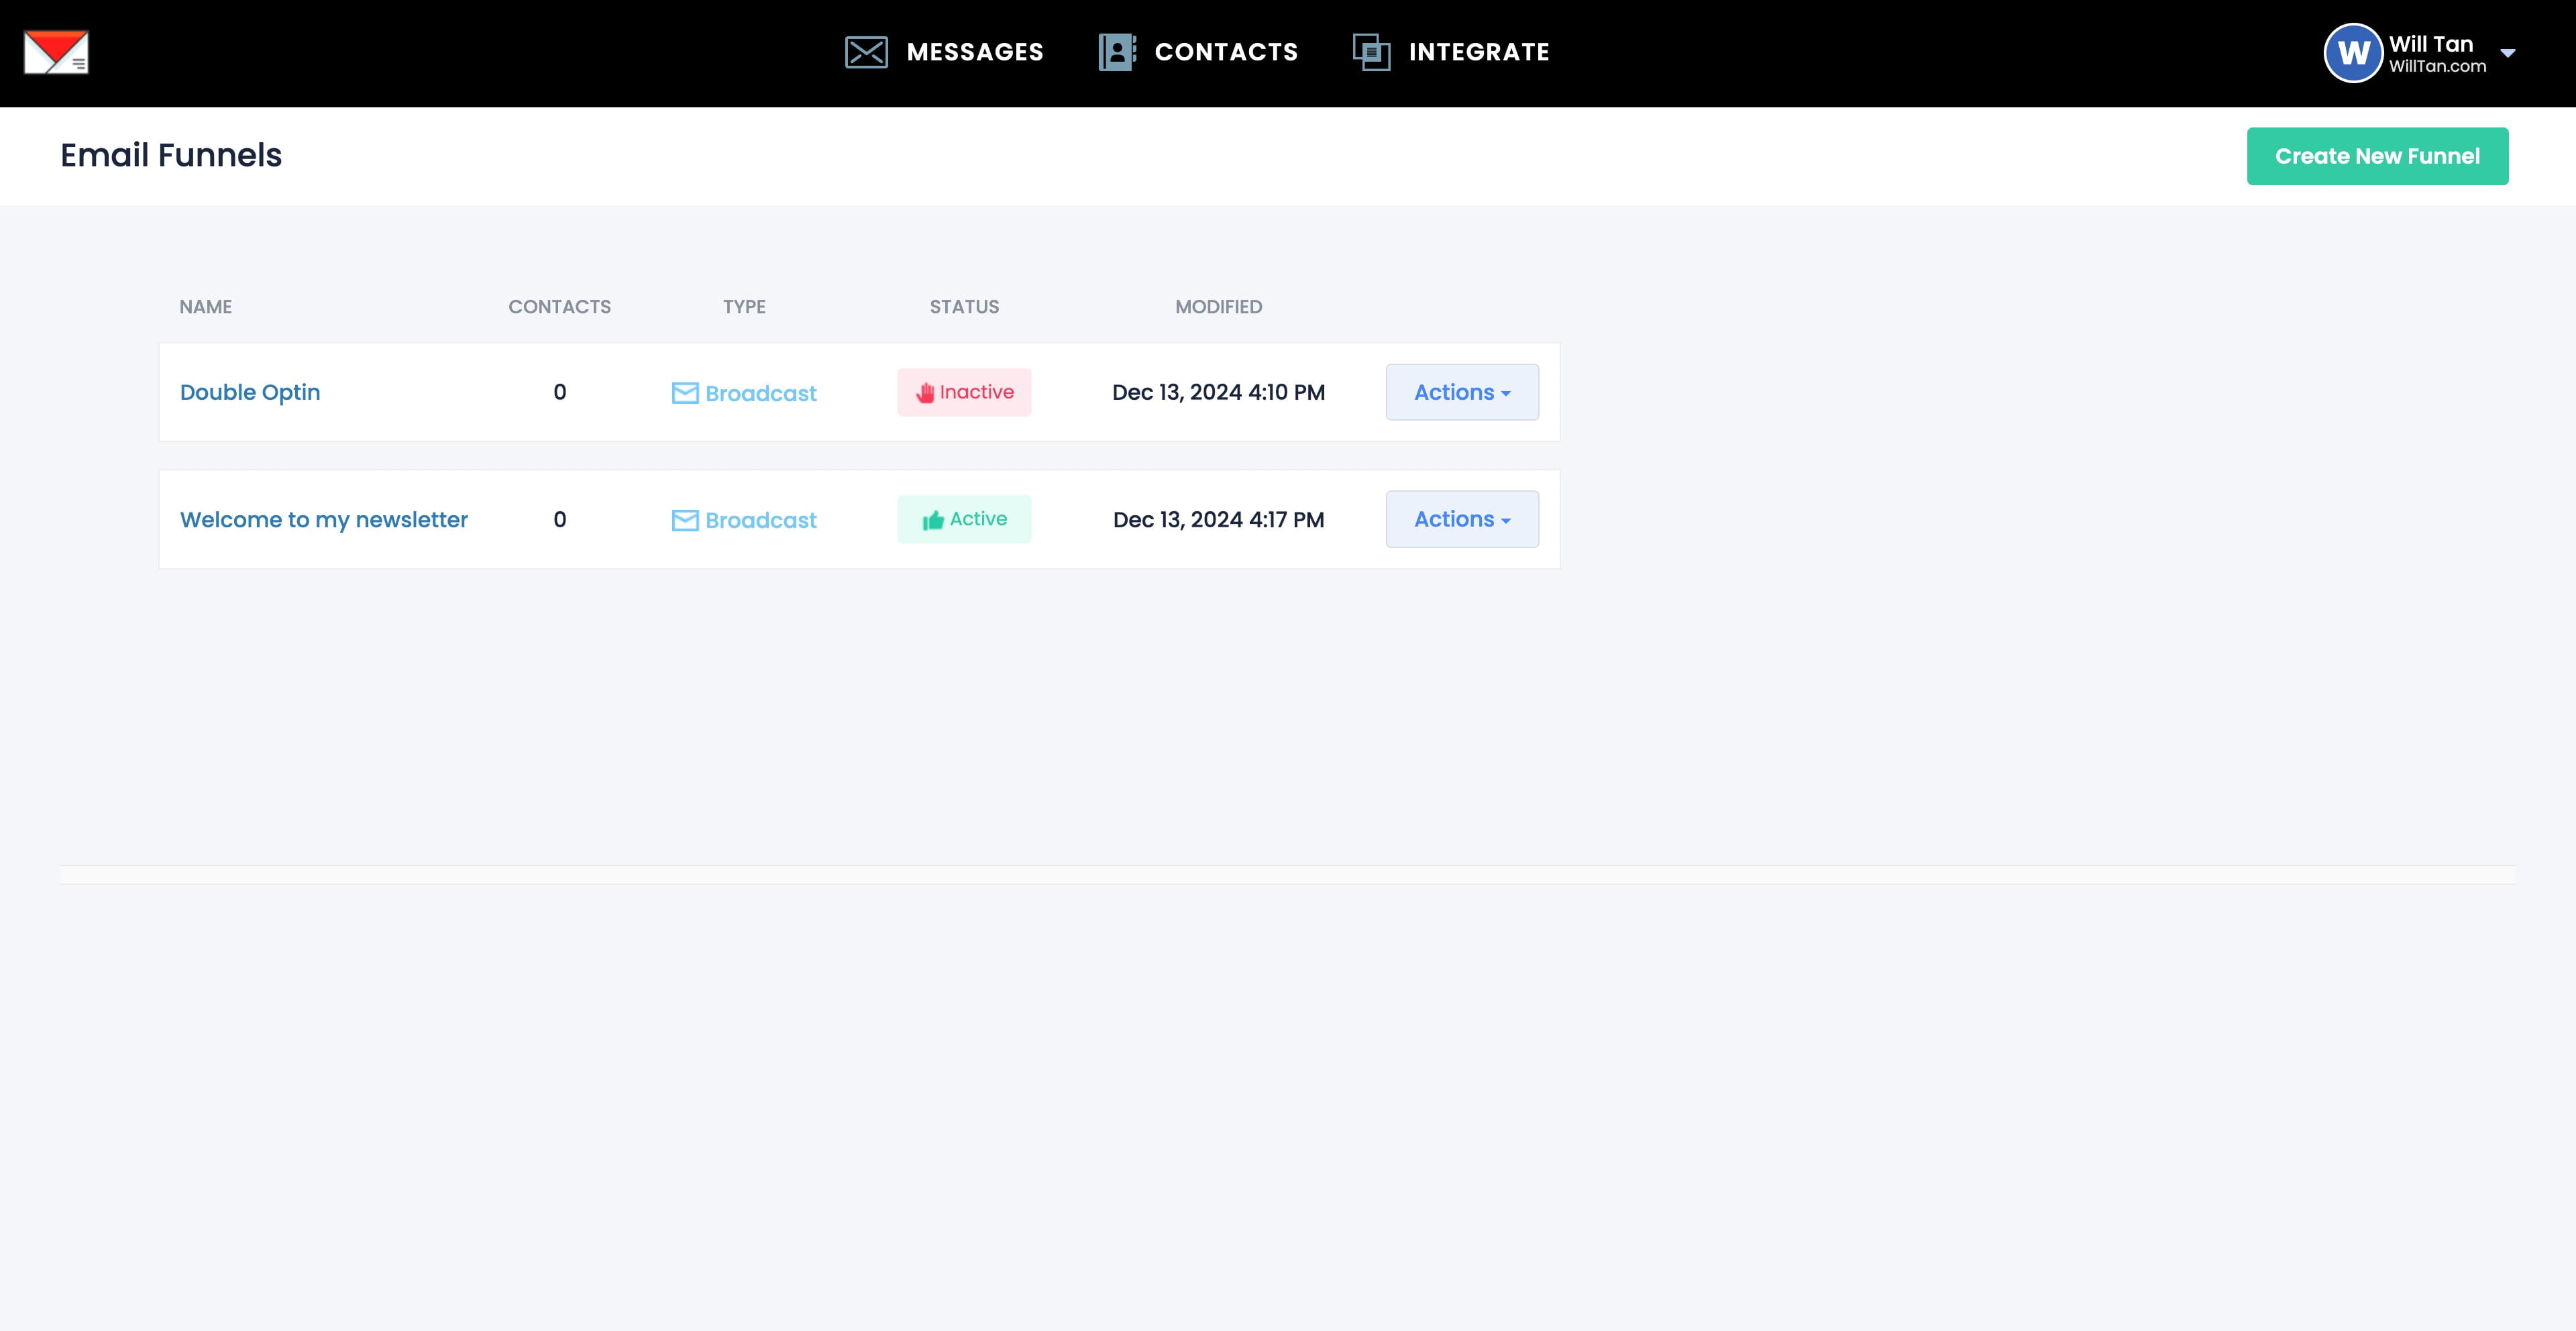Viewport: 2576px width, 1331px height.
Task: Expand the Will Tan account menu arrow
Action: pos(2507,53)
